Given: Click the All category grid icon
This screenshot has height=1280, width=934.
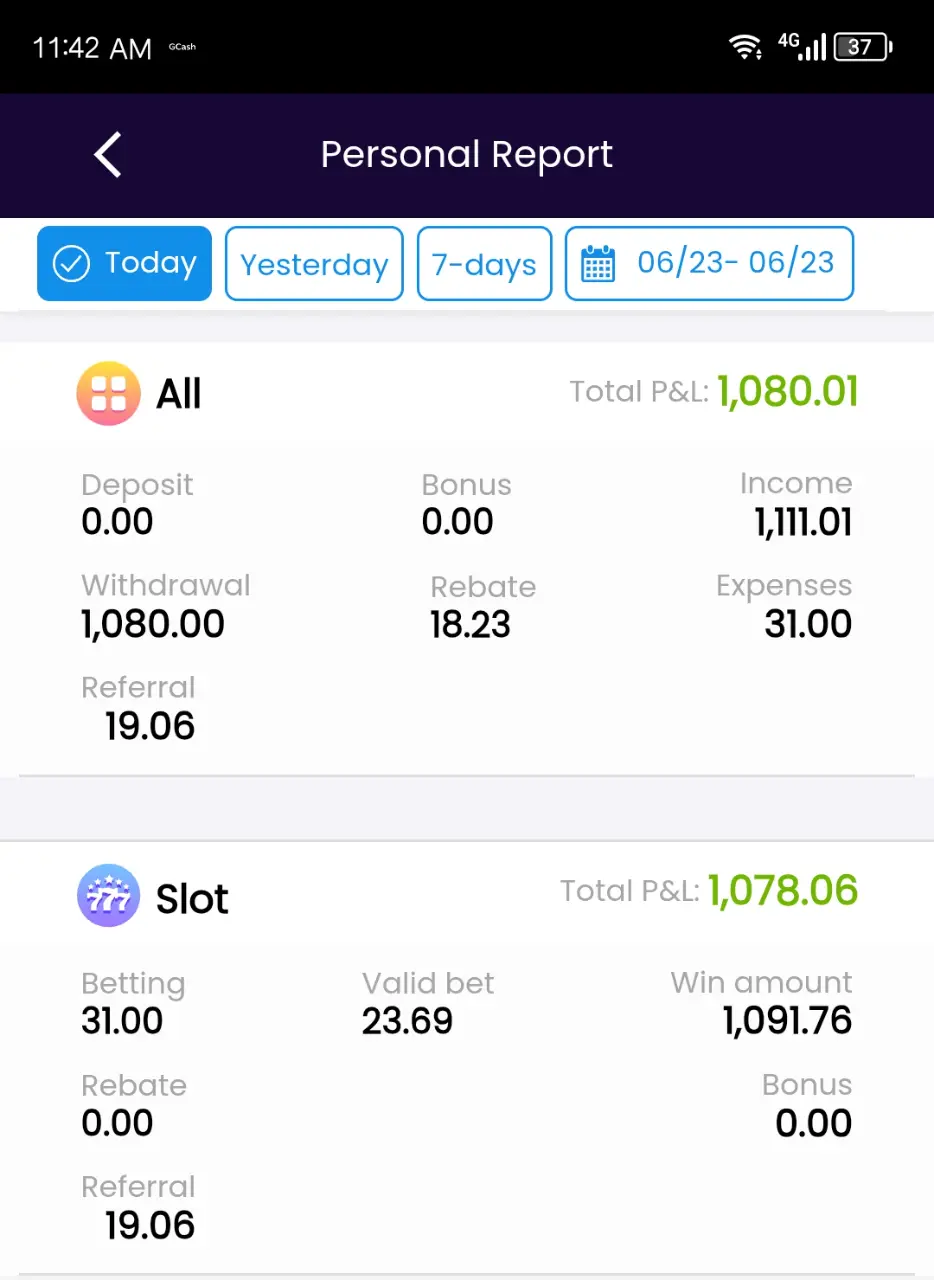Looking at the screenshot, I should 108,393.
